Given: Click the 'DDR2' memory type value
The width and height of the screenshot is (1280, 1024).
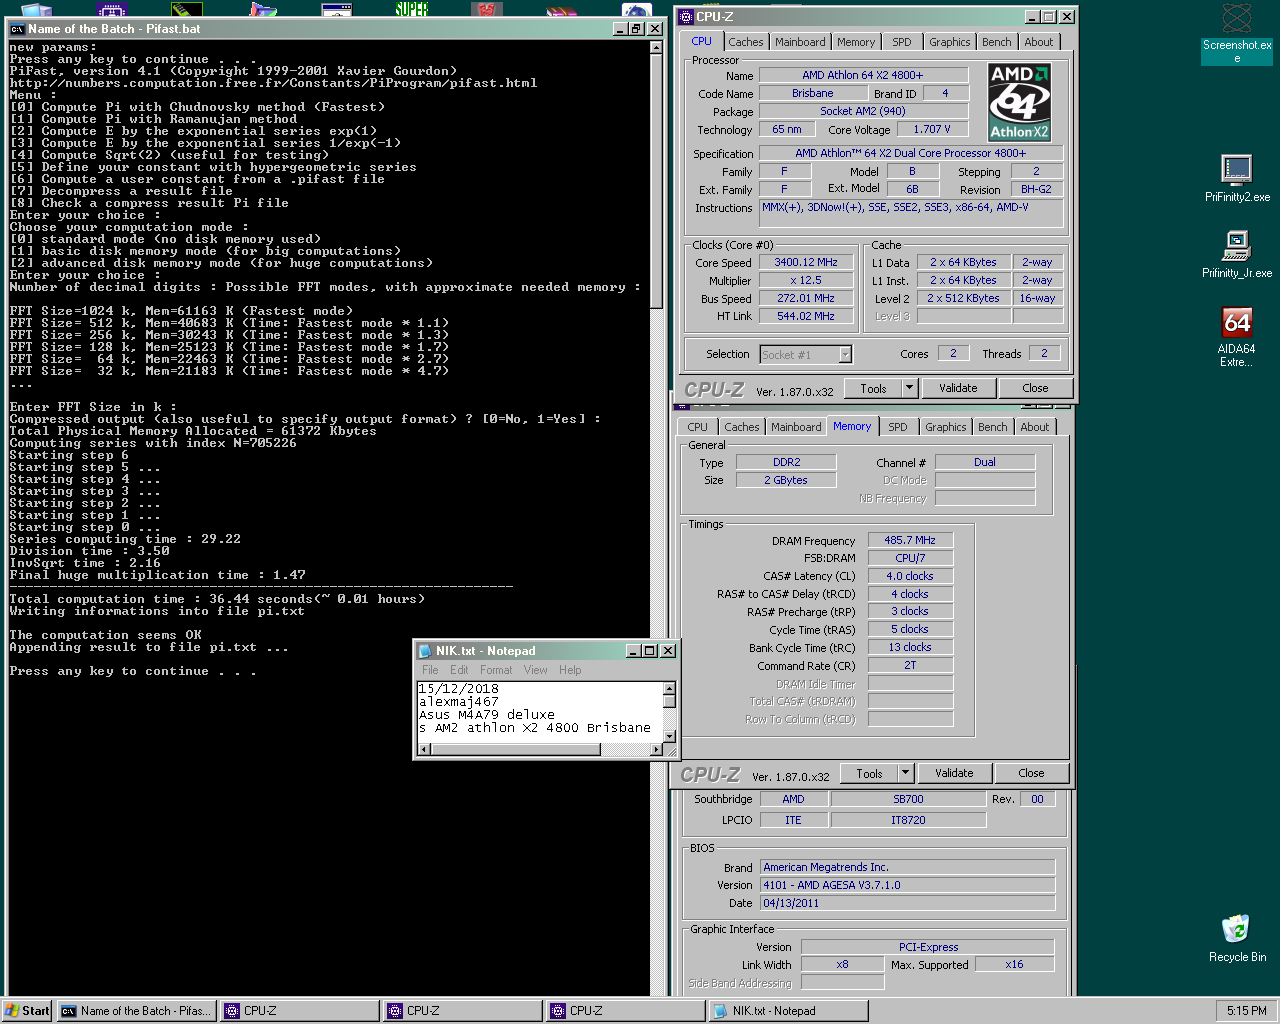Looking at the screenshot, I should pyautogui.click(x=786, y=462).
